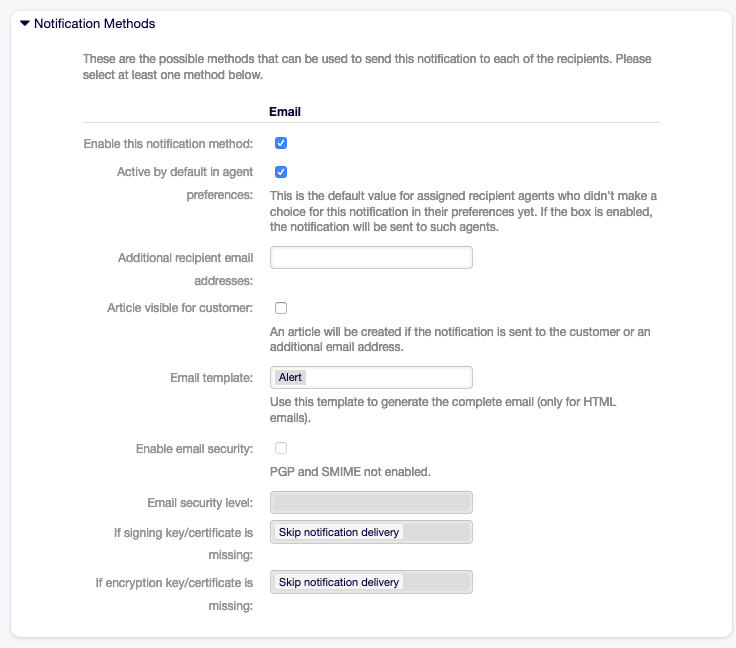Toggle Active by default in agent preferences checkbox
The height and width of the screenshot is (648, 736).
281,172
